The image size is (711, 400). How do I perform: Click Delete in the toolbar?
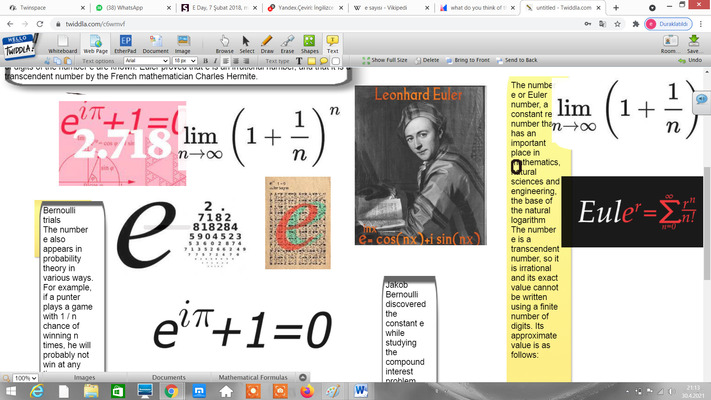(427, 60)
